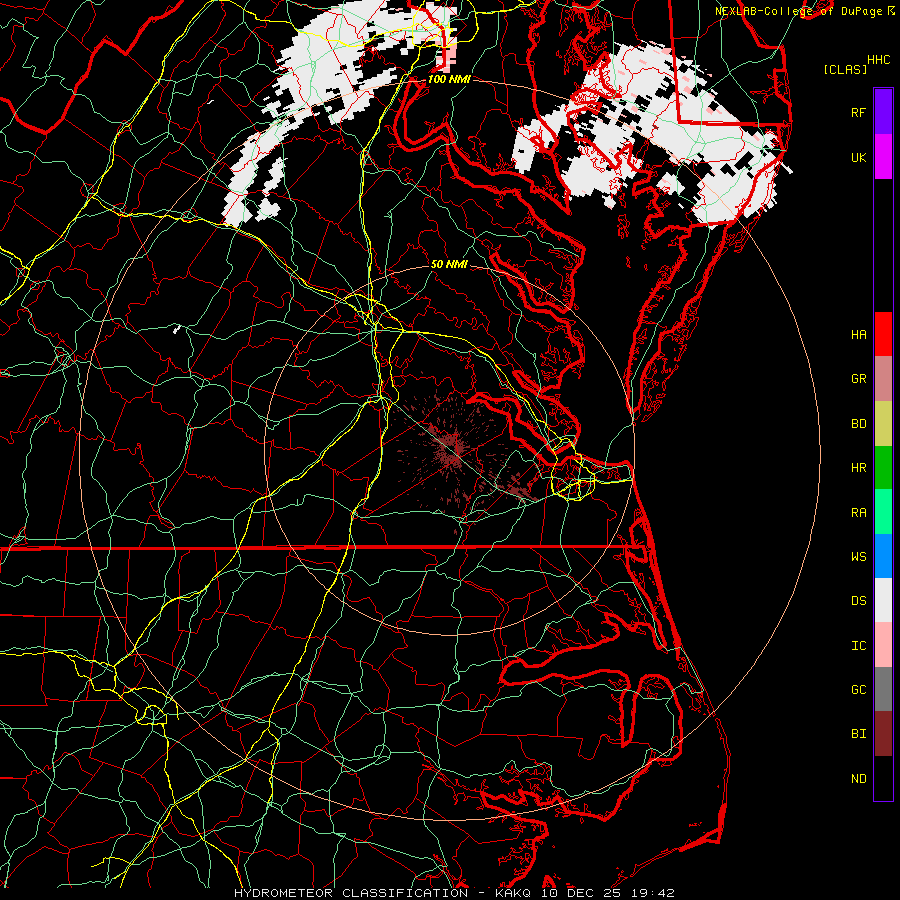Click the UK legend label
The image size is (900, 900).
click(x=859, y=157)
